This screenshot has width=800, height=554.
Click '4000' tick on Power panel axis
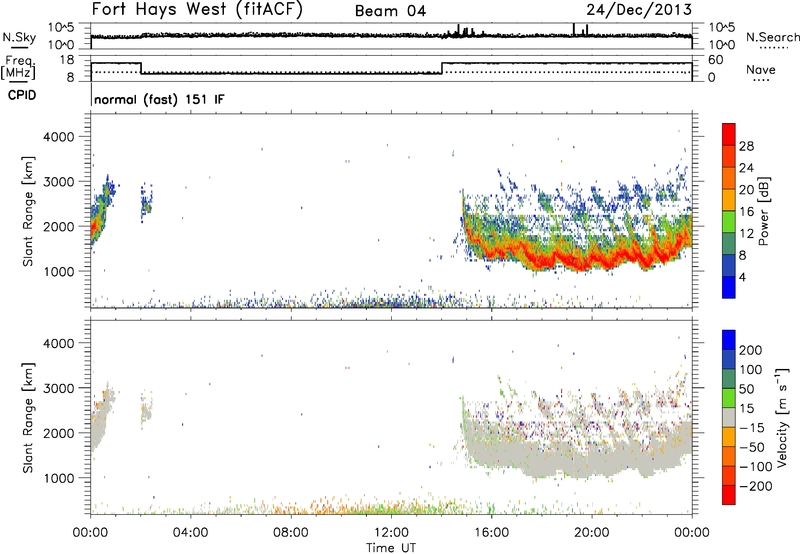pos(58,137)
